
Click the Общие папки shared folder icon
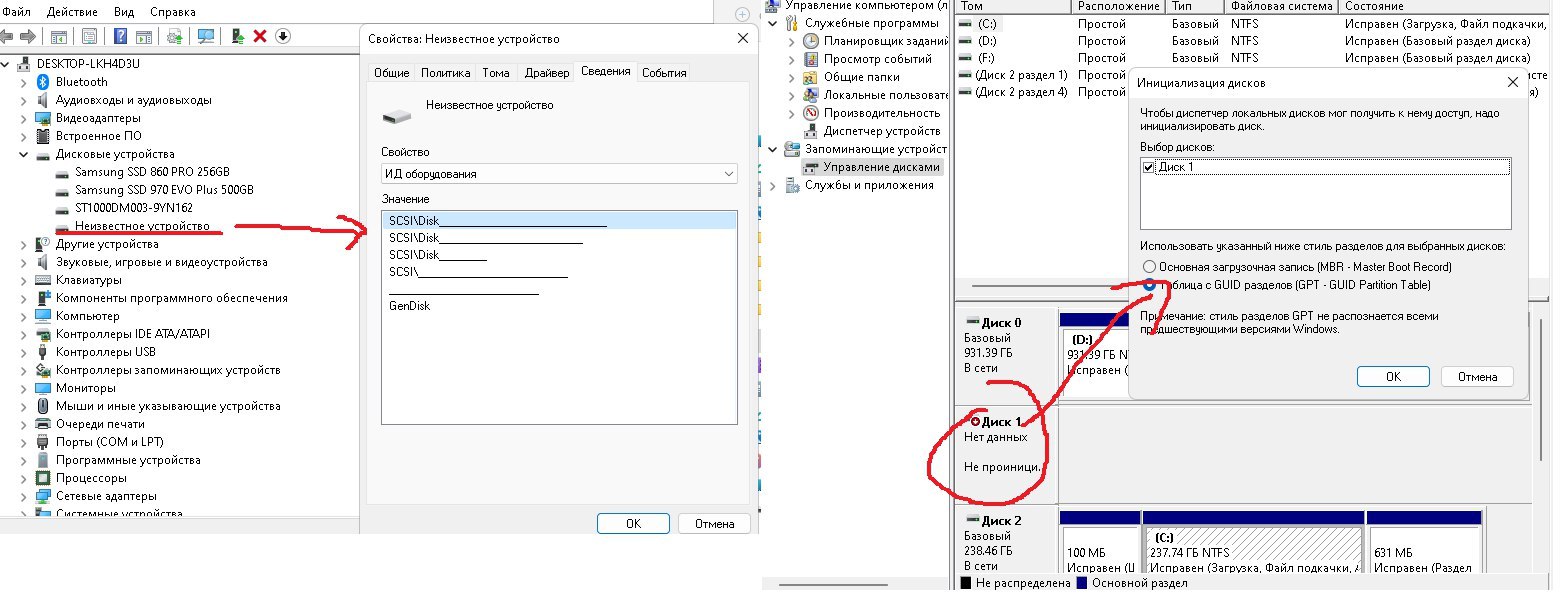[812, 77]
